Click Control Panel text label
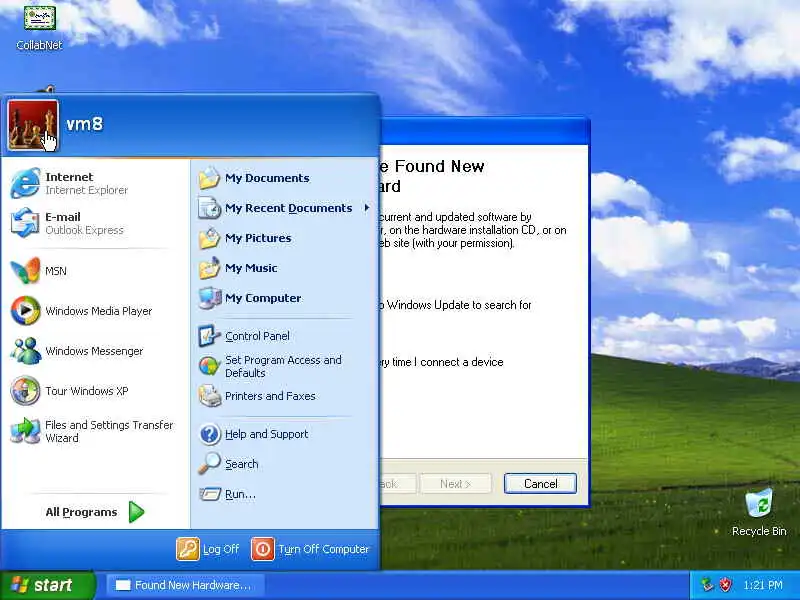Image resolution: width=800 pixels, height=600 pixels. [x=257, y=336]
